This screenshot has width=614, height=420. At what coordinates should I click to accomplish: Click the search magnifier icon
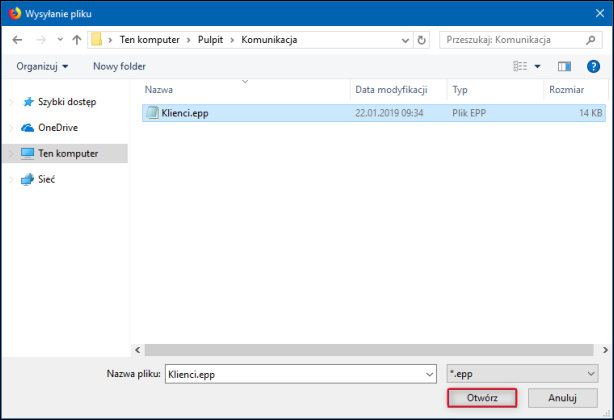click(591, 40)
